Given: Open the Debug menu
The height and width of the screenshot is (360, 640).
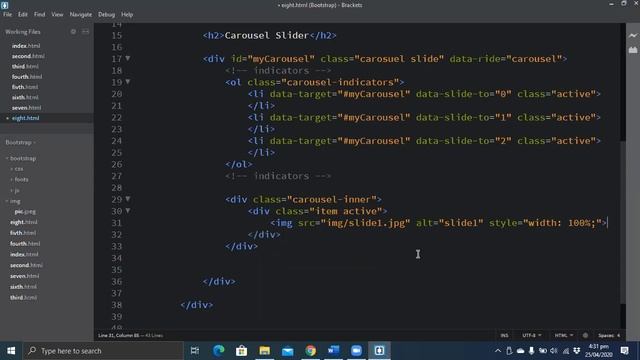Looking at the screenshot, I should click(107, 14).
